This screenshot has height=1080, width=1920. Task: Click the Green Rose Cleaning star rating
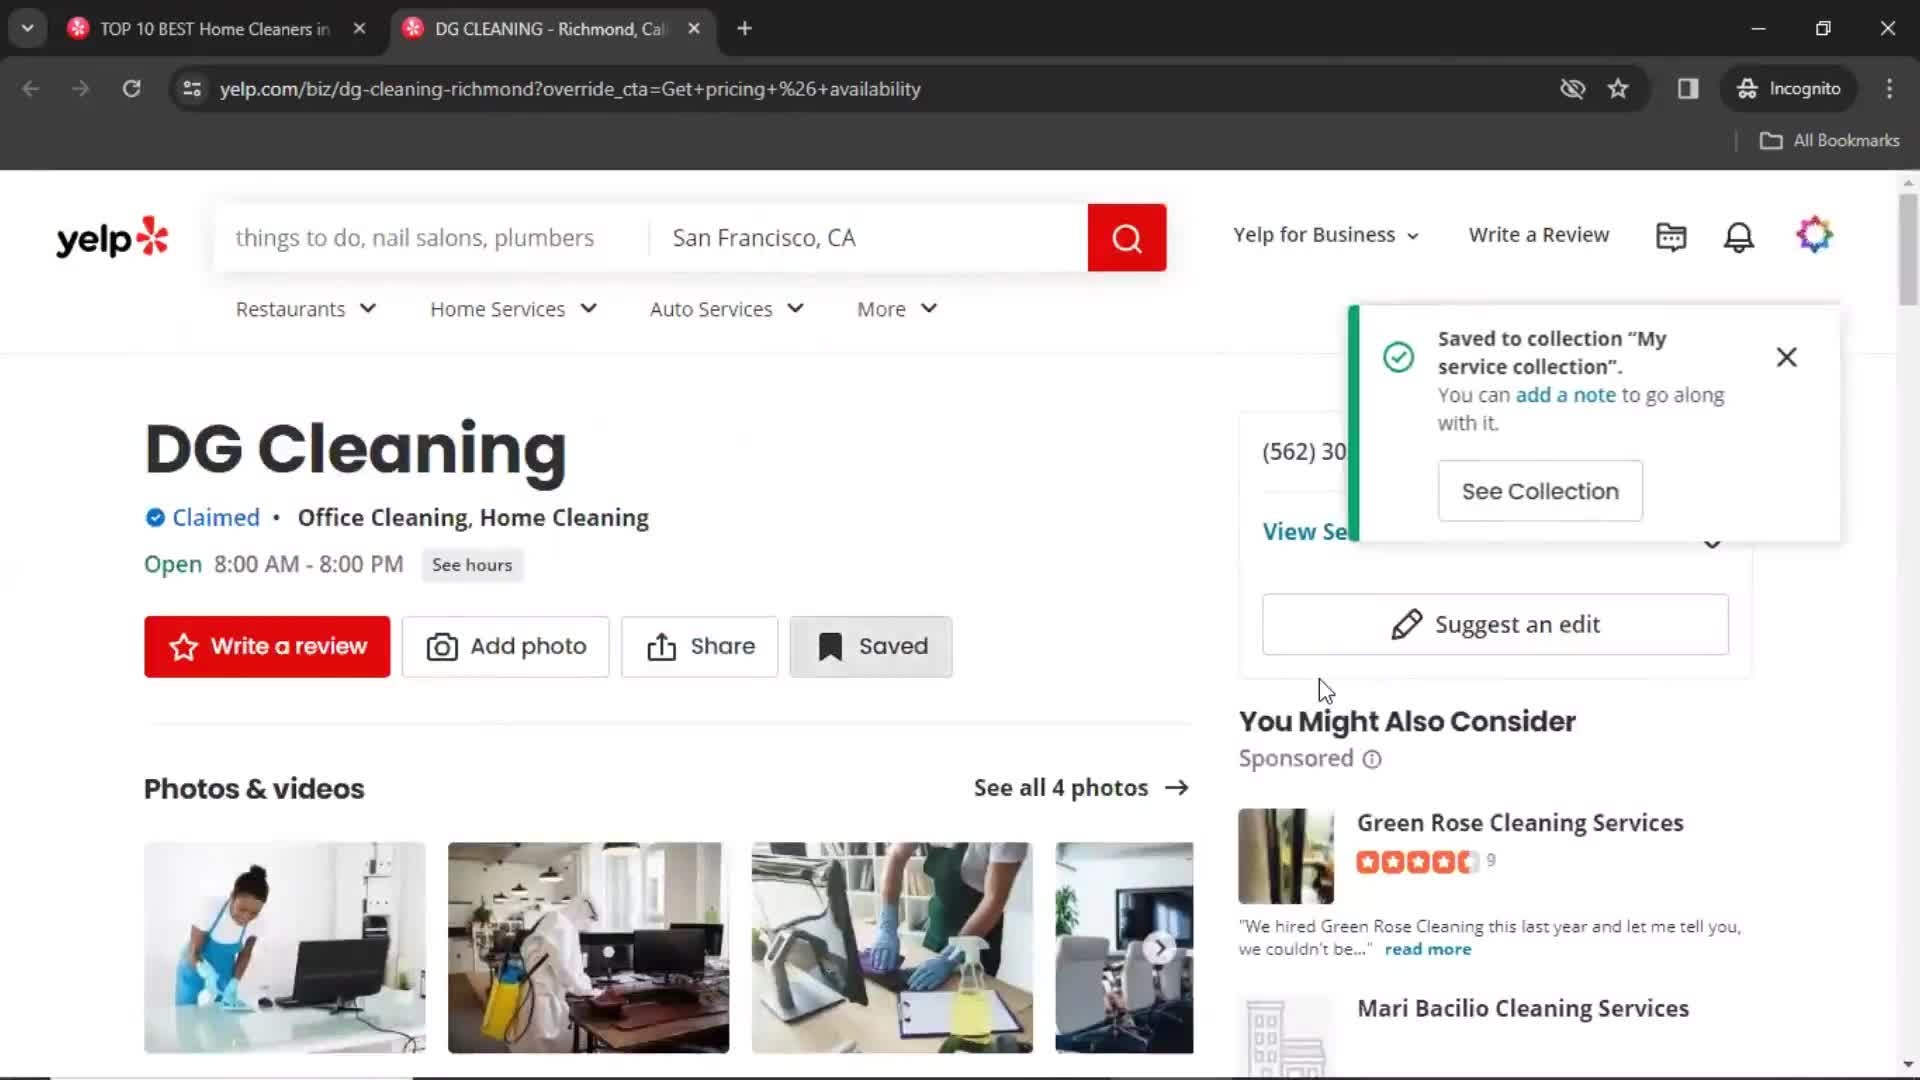(x=1417, y=862)
